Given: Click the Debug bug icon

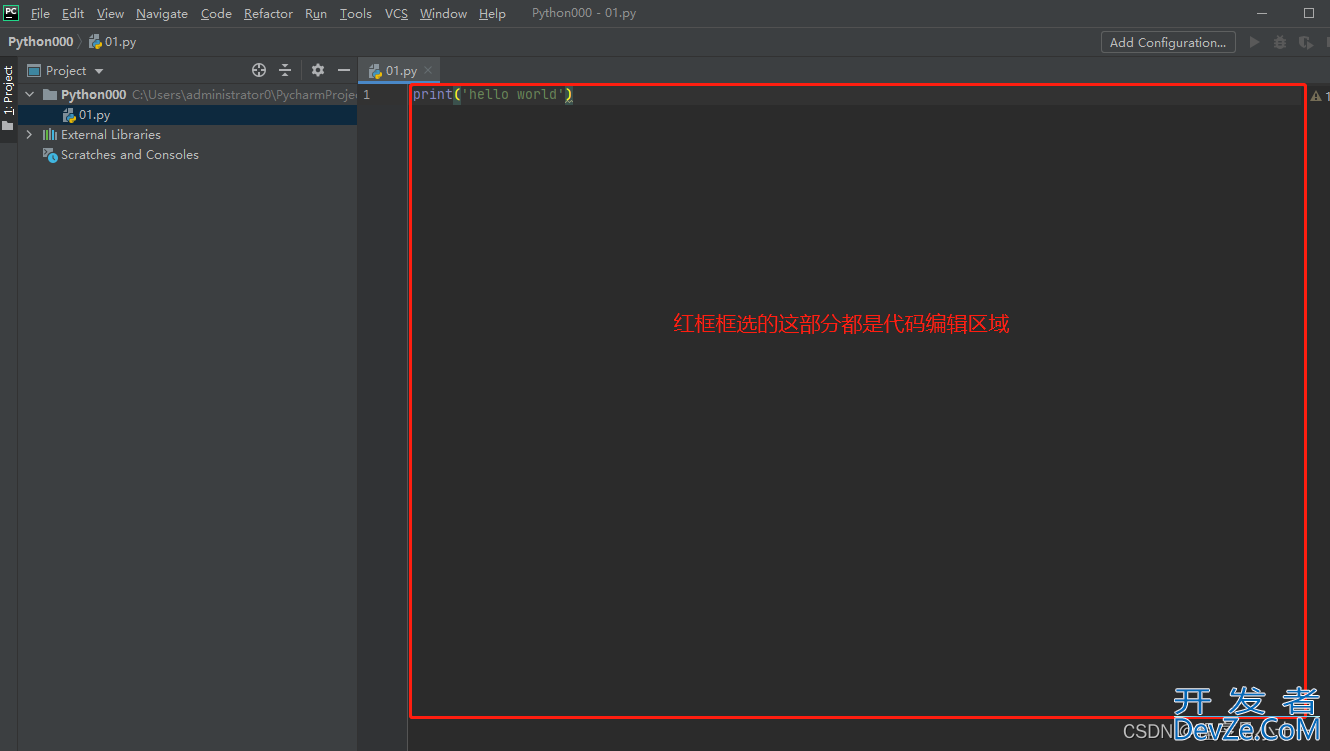Looking at the screenshot, I should (1280, 42).
